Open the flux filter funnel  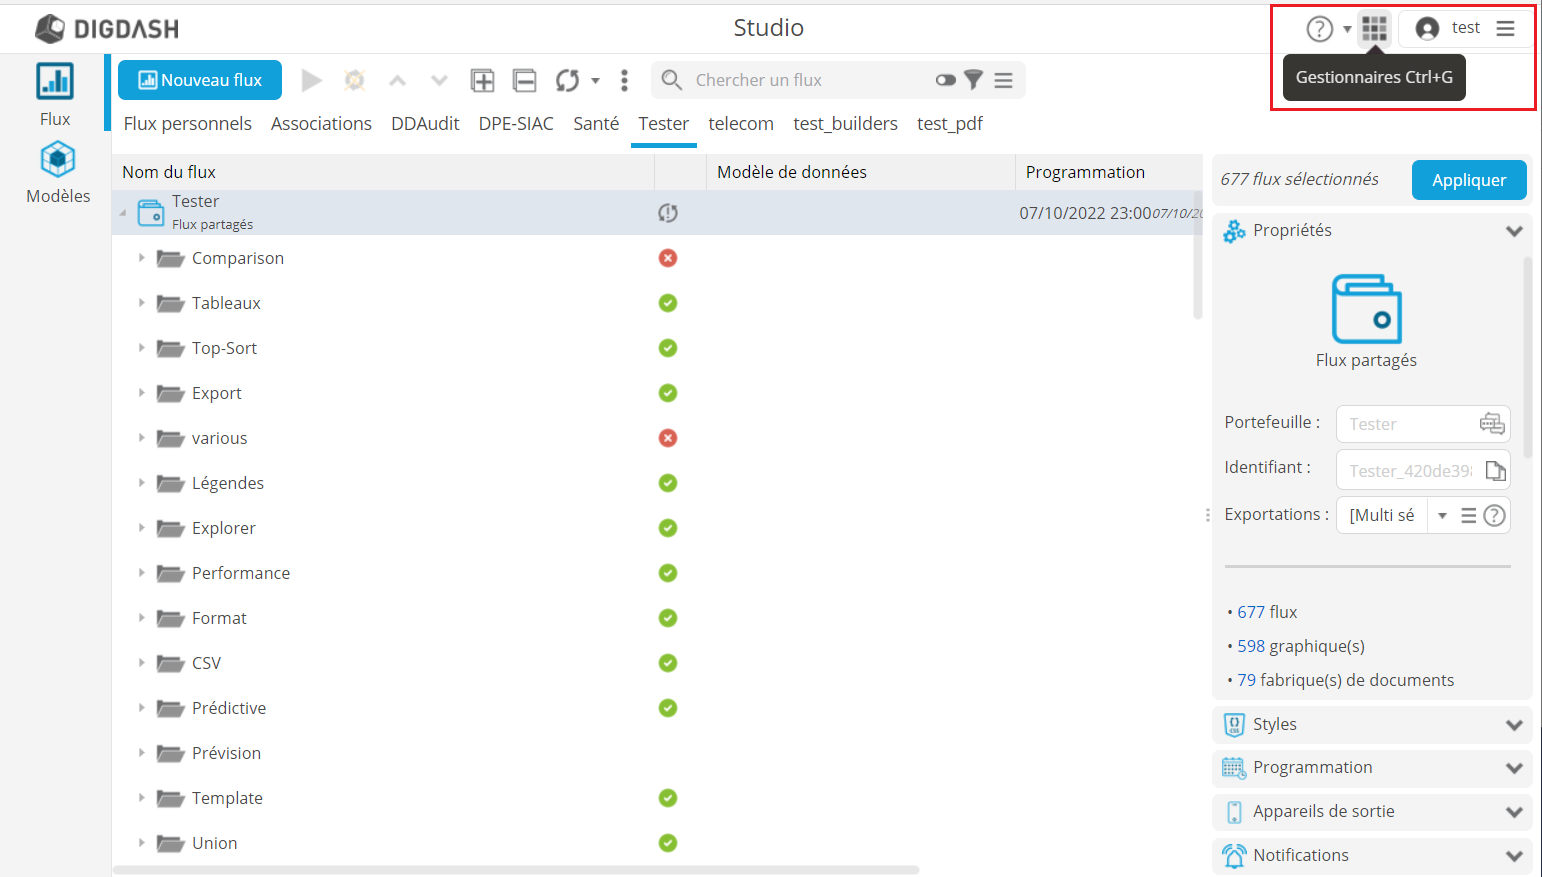973,80
